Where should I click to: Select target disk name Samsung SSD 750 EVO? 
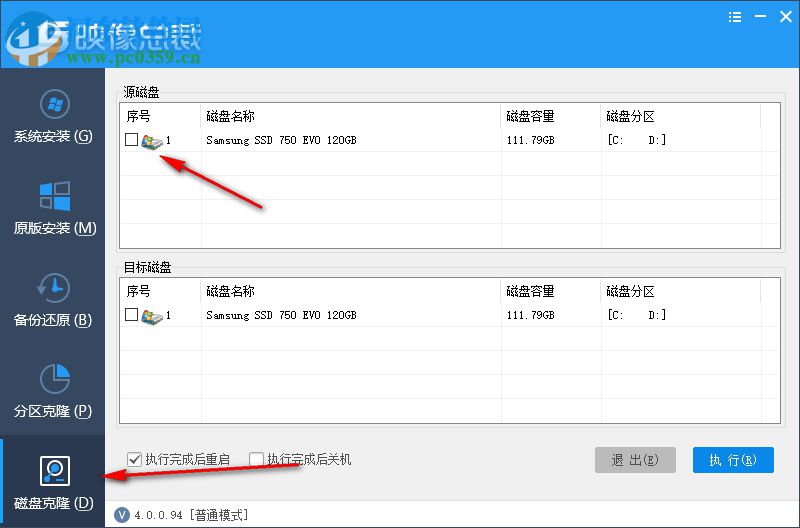click(281, 315)
